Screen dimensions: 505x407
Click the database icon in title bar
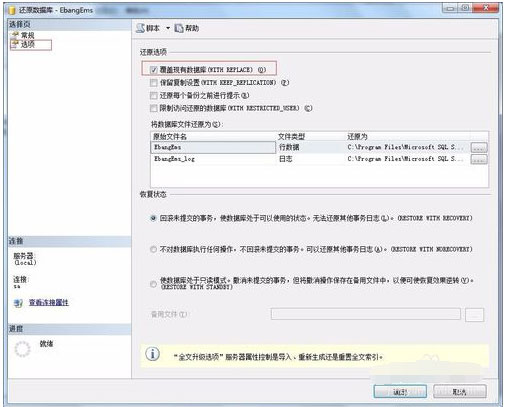12,10
